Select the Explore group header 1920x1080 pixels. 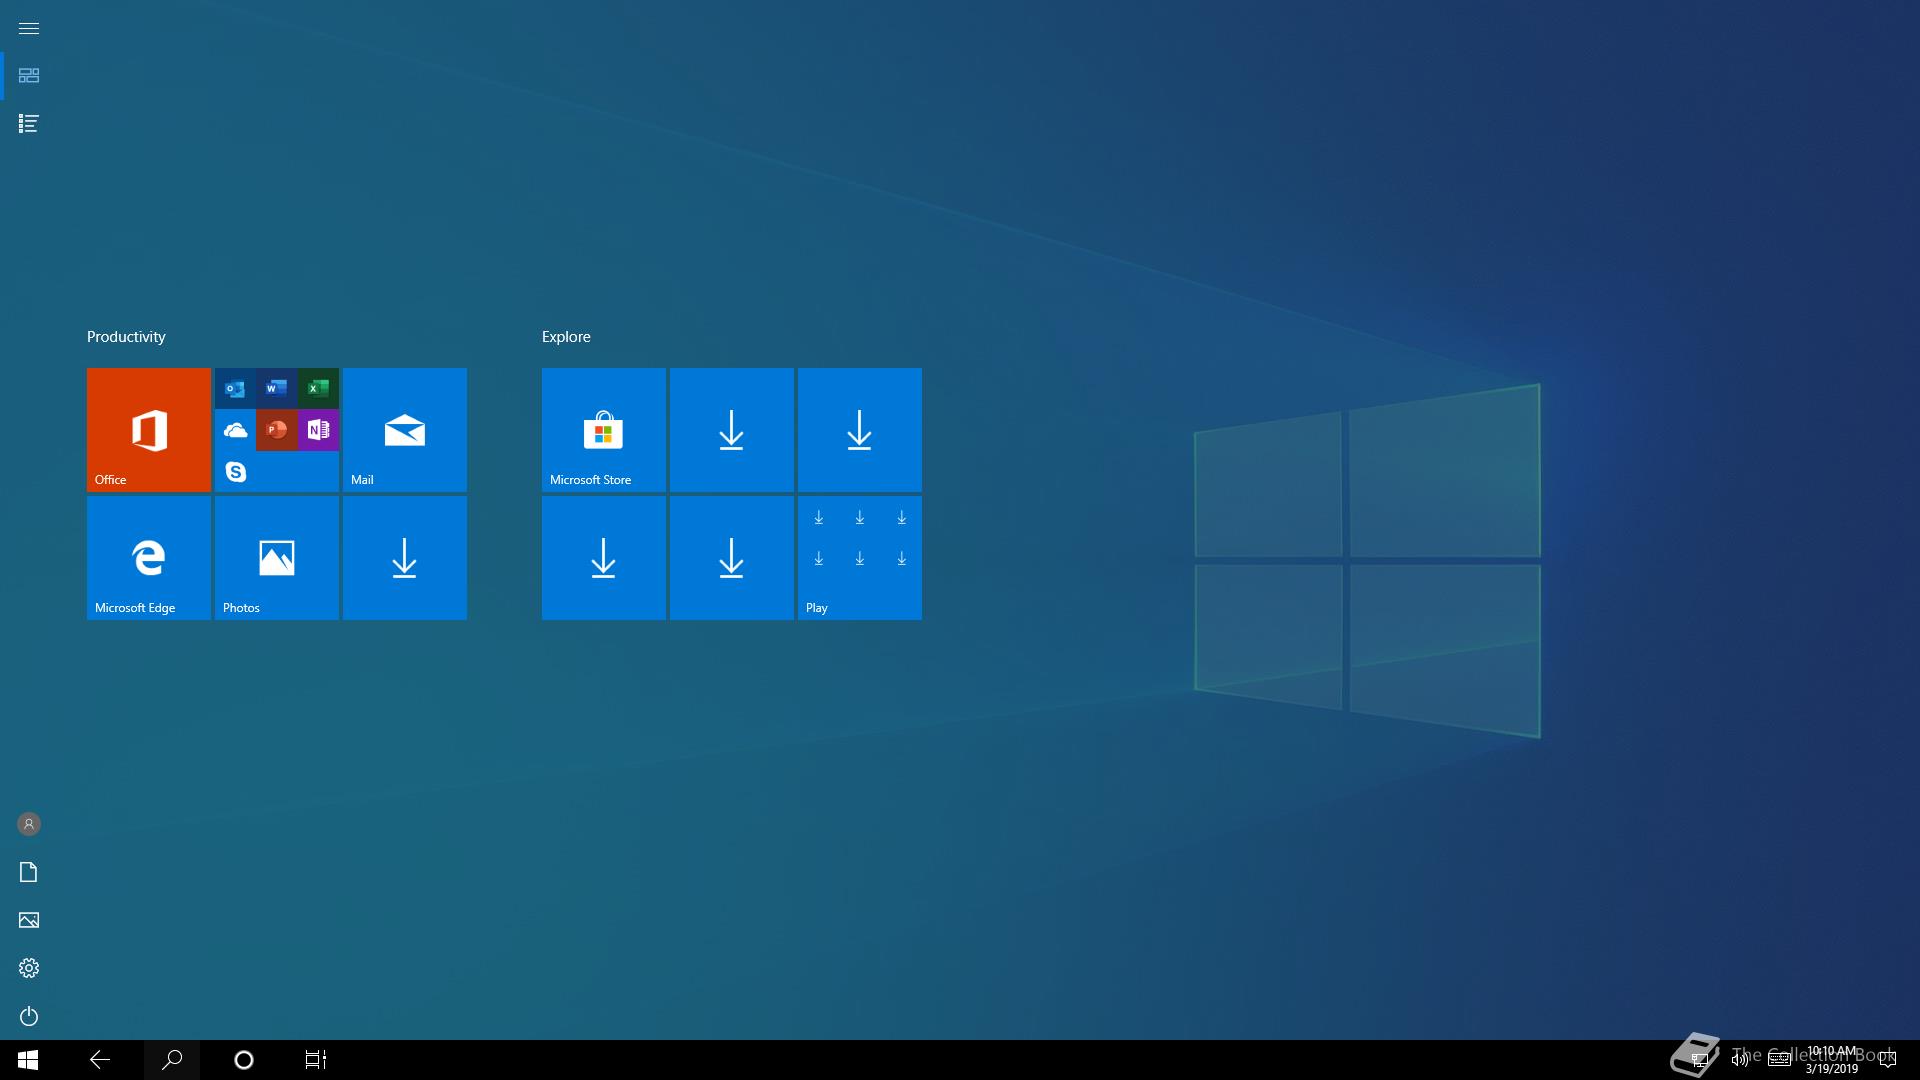(566, 337)
